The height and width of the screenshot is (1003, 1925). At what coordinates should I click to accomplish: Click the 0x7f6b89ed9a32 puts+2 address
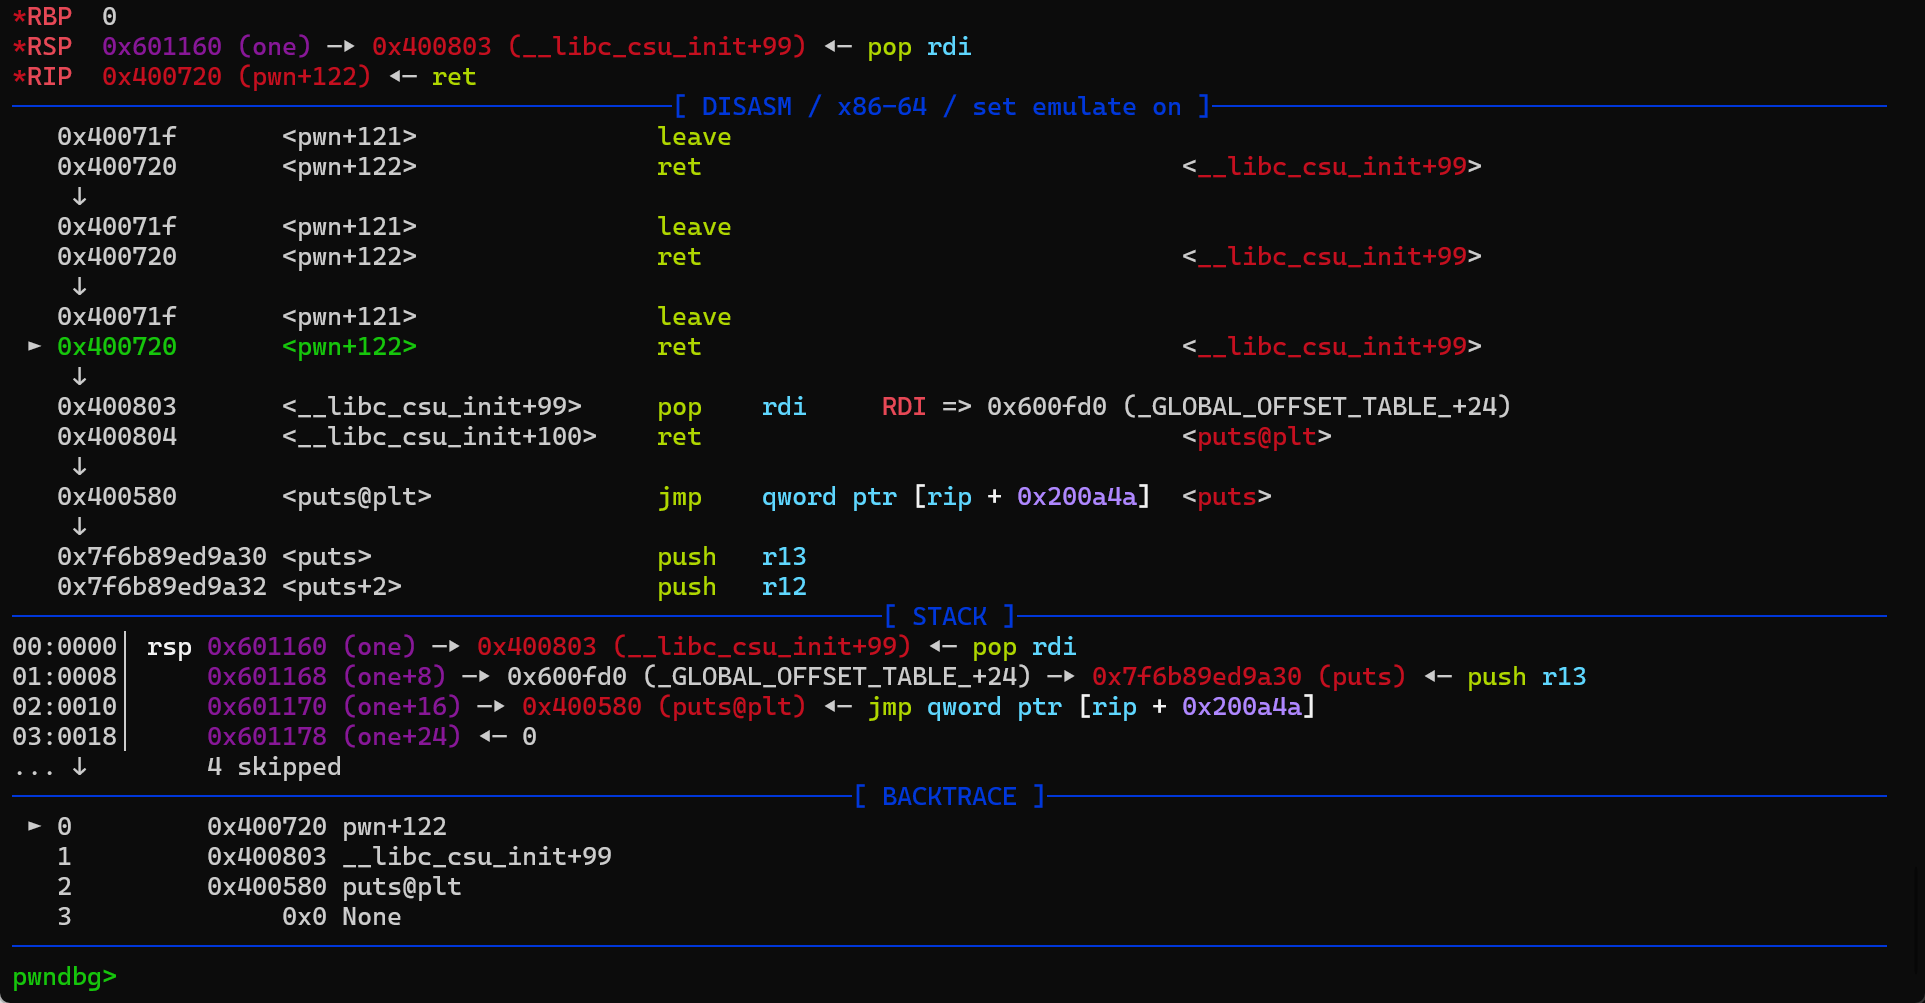162,587
